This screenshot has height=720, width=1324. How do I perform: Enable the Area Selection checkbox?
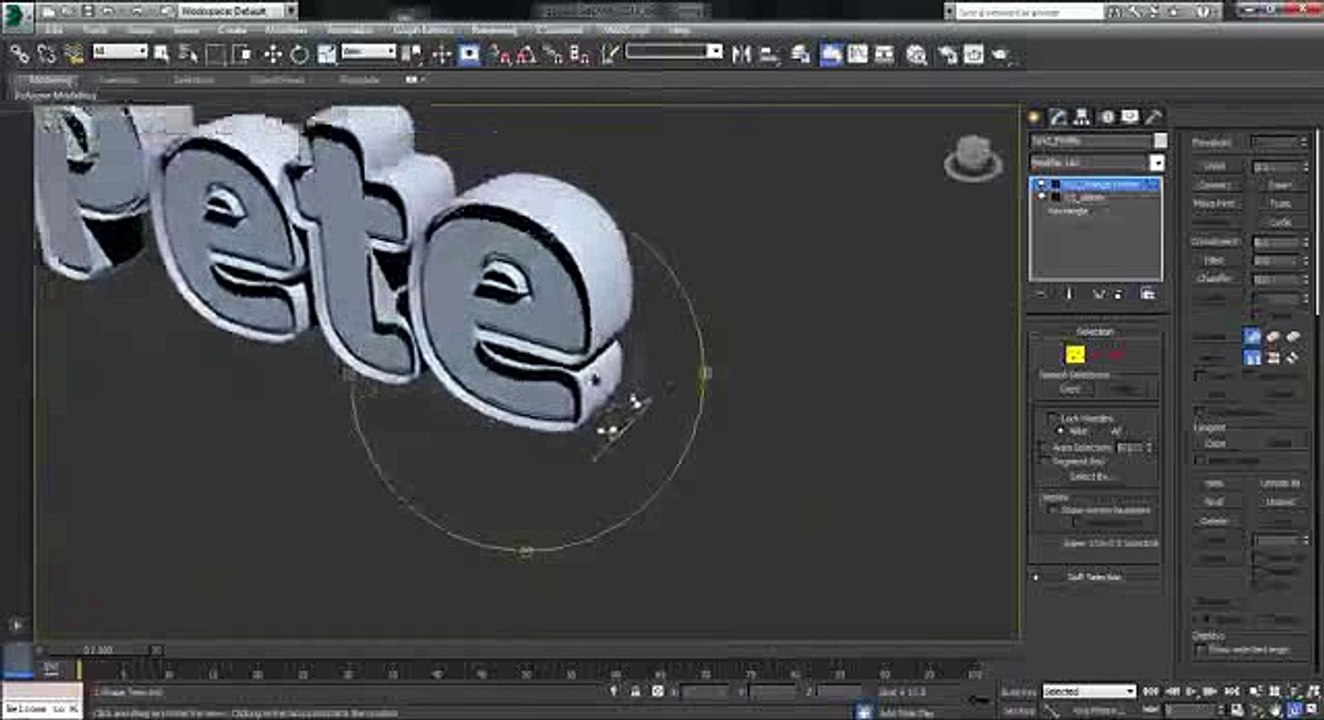[1044, 448]
